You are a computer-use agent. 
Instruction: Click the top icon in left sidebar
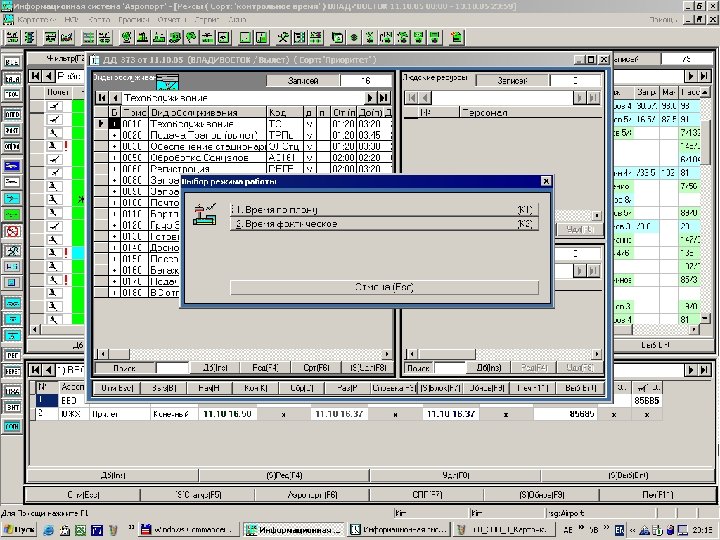click(12, 62)
